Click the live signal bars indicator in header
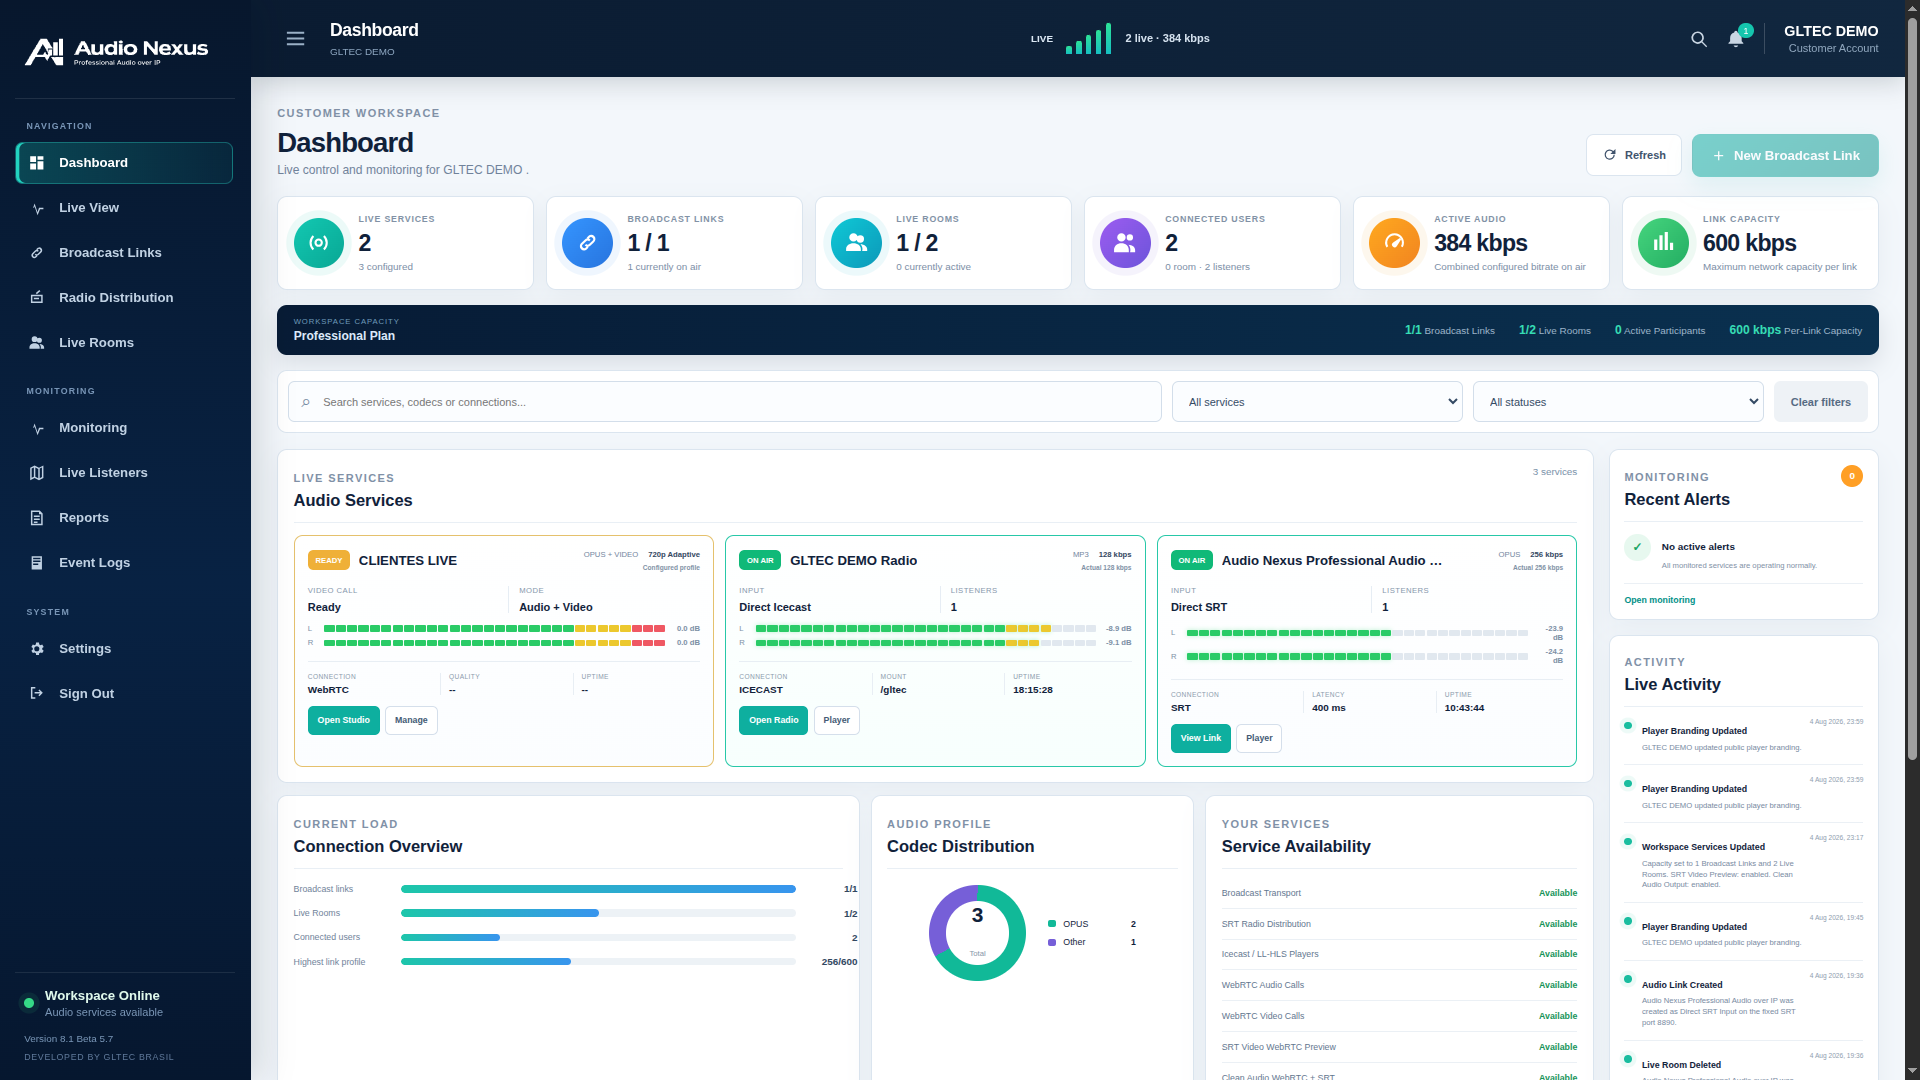This screenshot has height=1080, width=1920. (x=1088, y=39)
